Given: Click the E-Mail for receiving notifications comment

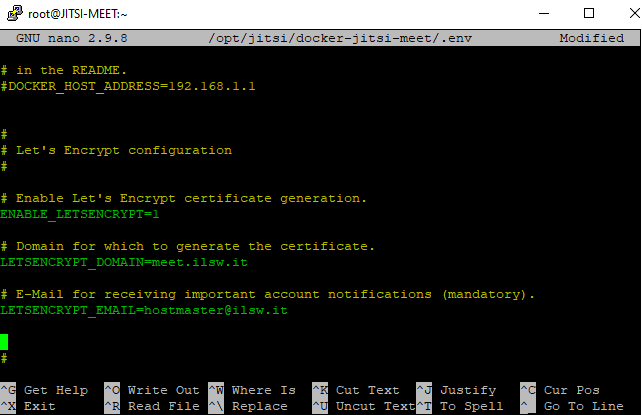Looking at the screenshot, I should [x=268, y=295].
